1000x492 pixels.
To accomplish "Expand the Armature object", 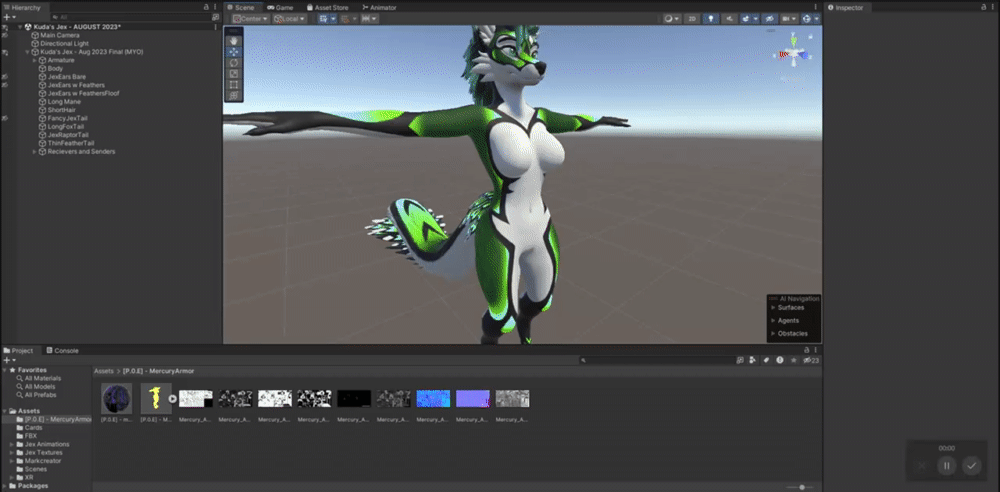I will pyautogui.click(x=34, y=60).
